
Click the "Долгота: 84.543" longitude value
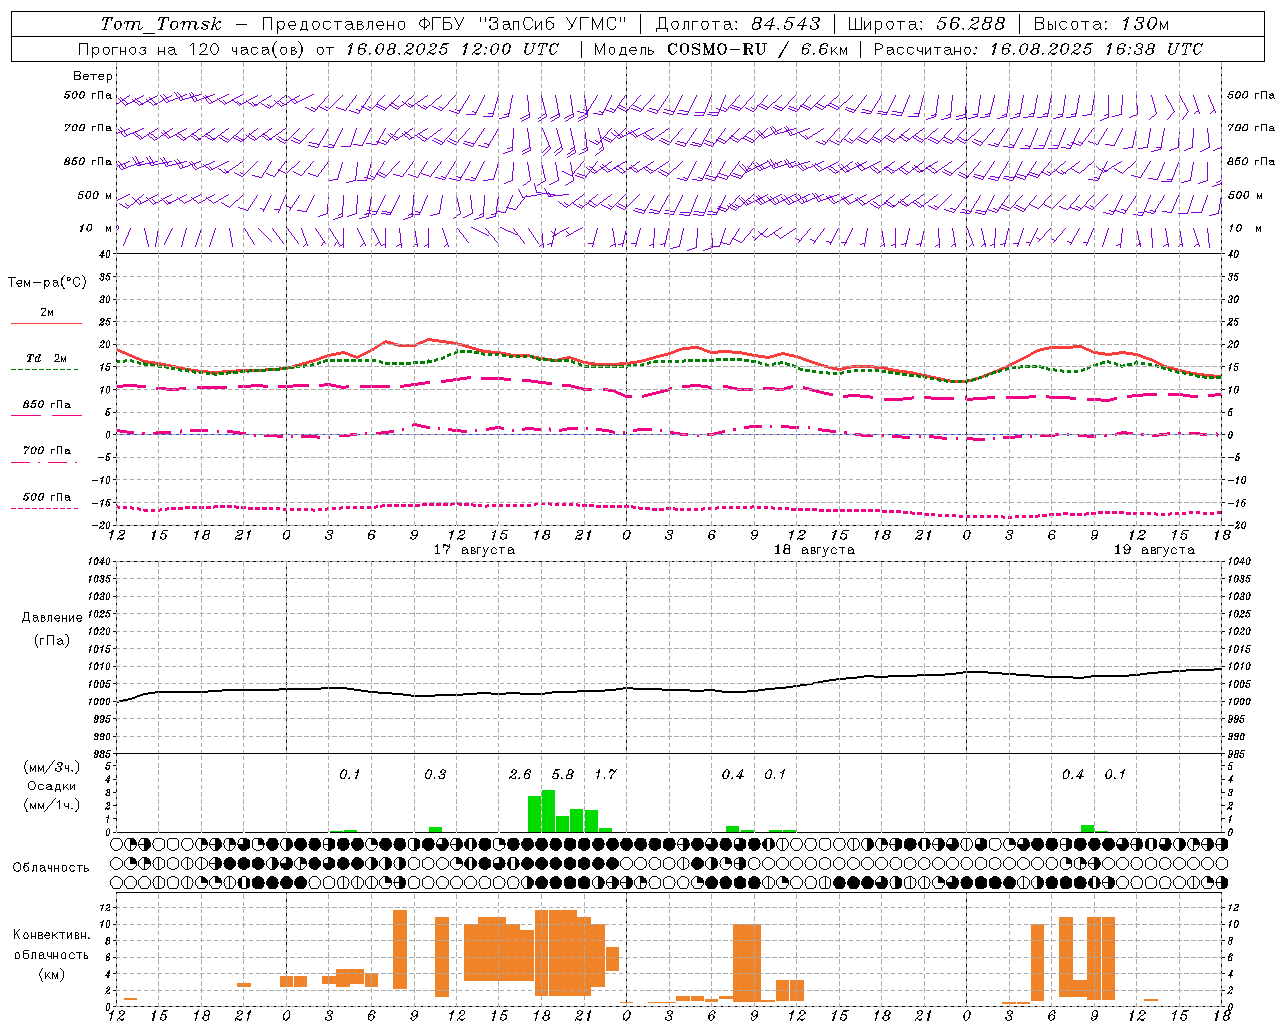coord(737,24)
